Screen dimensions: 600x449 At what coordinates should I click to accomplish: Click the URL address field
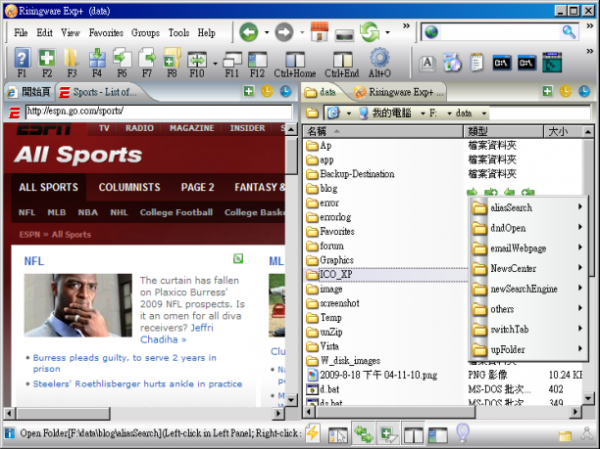[x=158, y=112]
